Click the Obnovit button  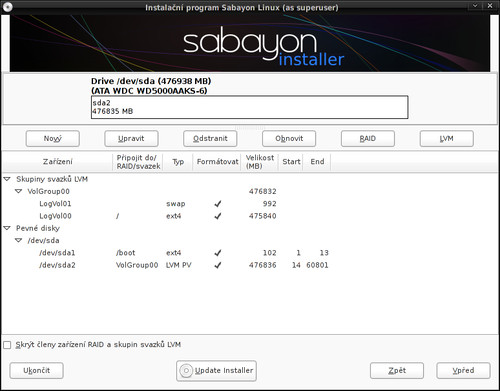(x=289, y=138)
